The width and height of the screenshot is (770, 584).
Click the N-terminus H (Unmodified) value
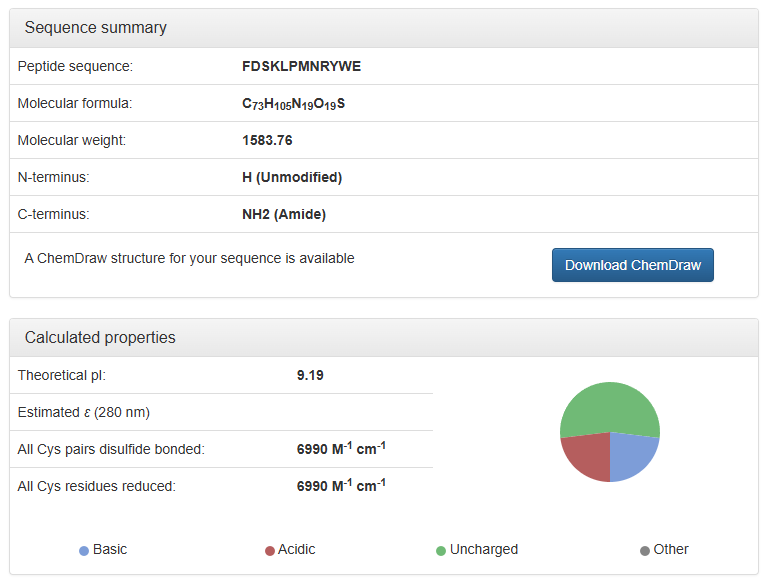(292, 177)
